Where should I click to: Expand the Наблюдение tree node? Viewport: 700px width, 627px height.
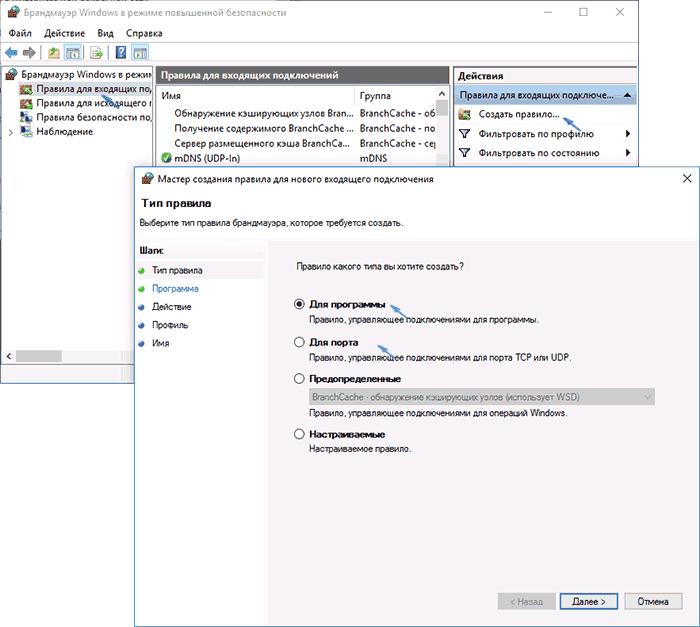pos(11,132)
